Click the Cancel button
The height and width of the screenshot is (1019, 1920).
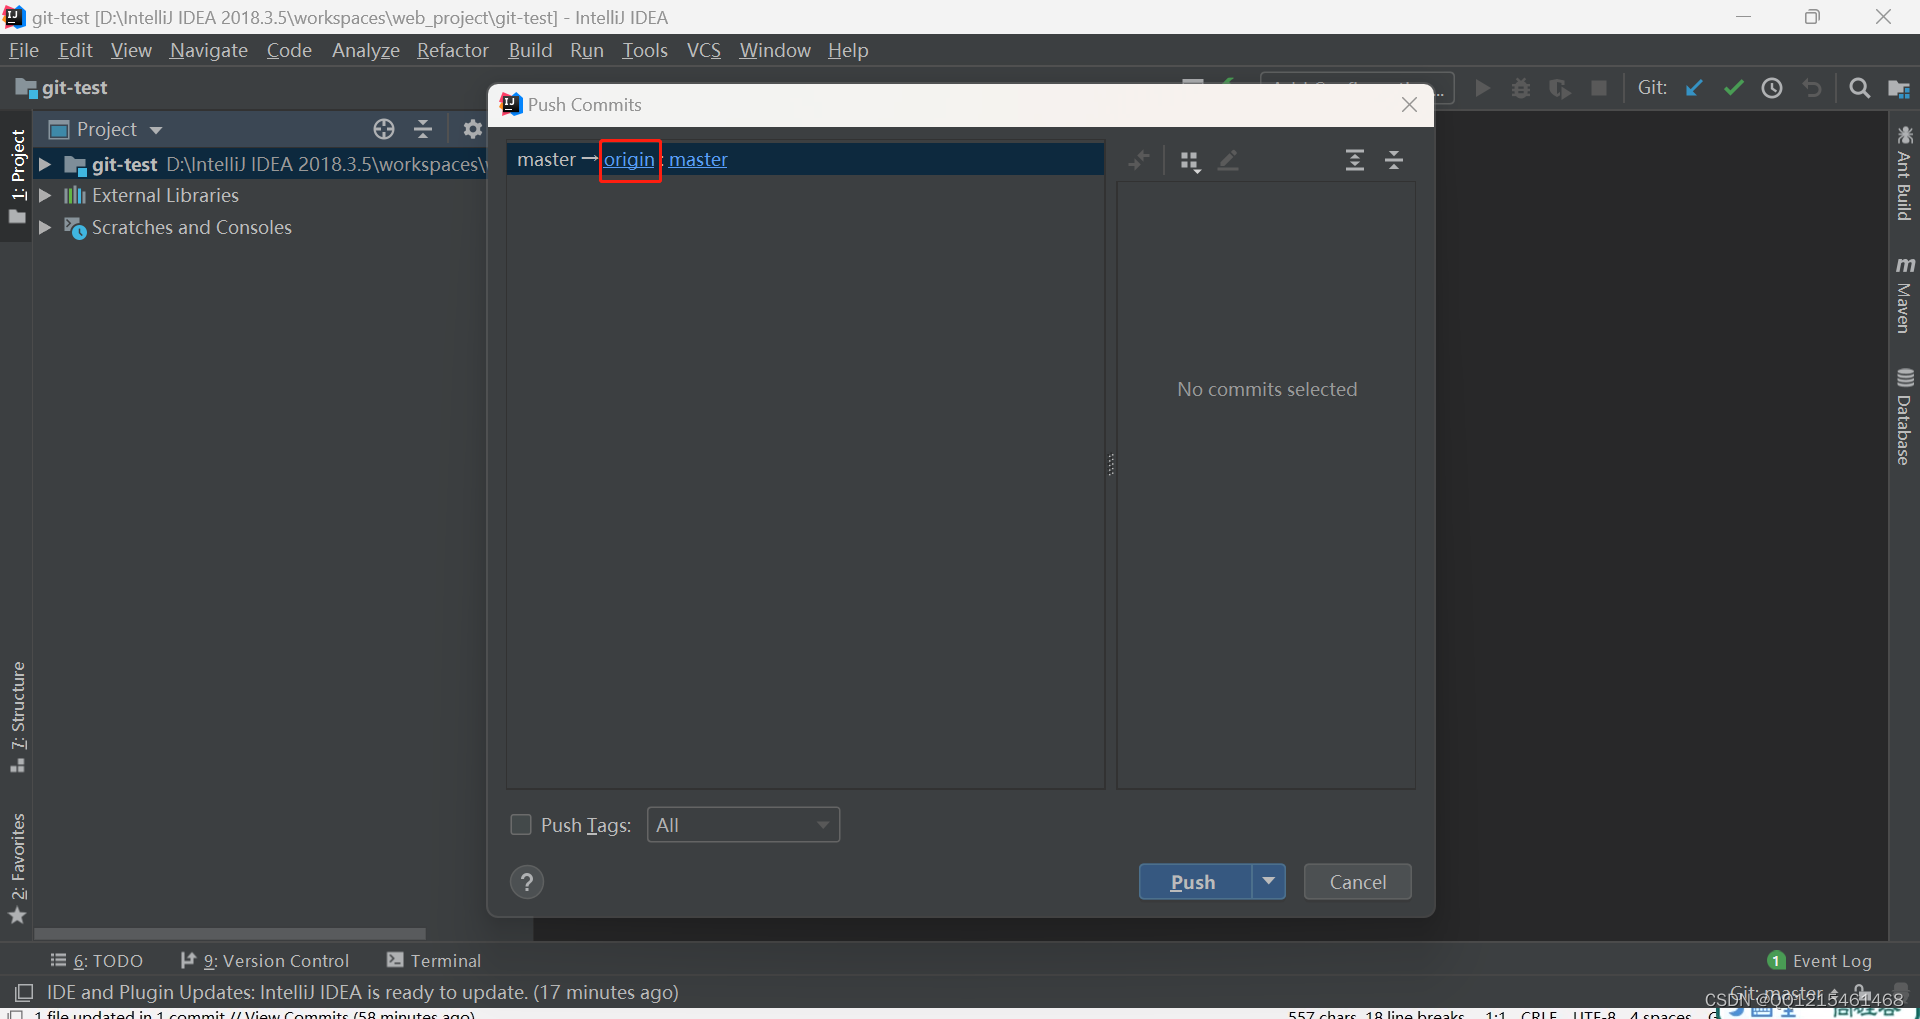pyautogui.click(x=1358, y=882)
